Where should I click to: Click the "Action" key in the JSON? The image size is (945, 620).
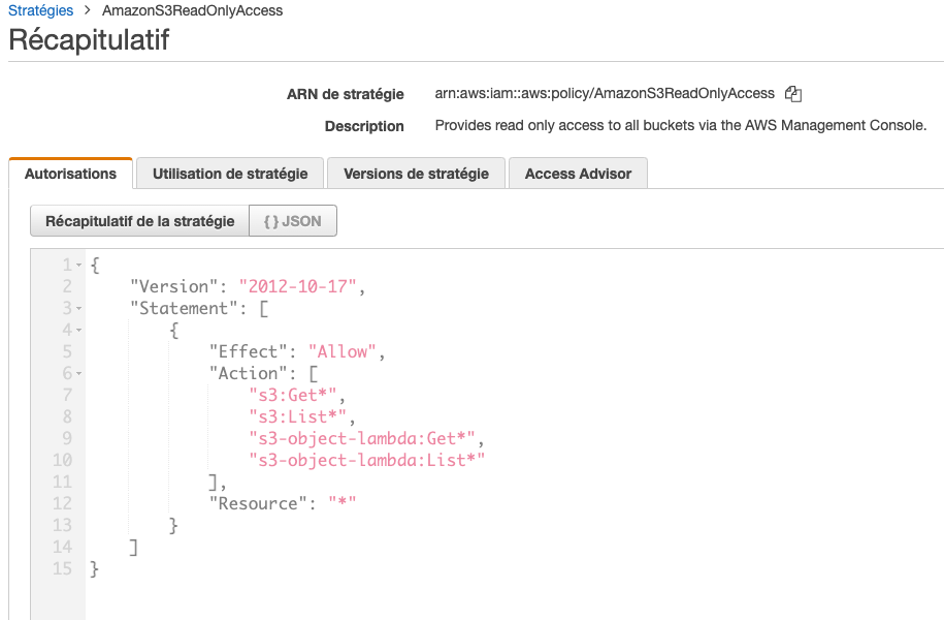pyautogui.click(x=248, y=373)
